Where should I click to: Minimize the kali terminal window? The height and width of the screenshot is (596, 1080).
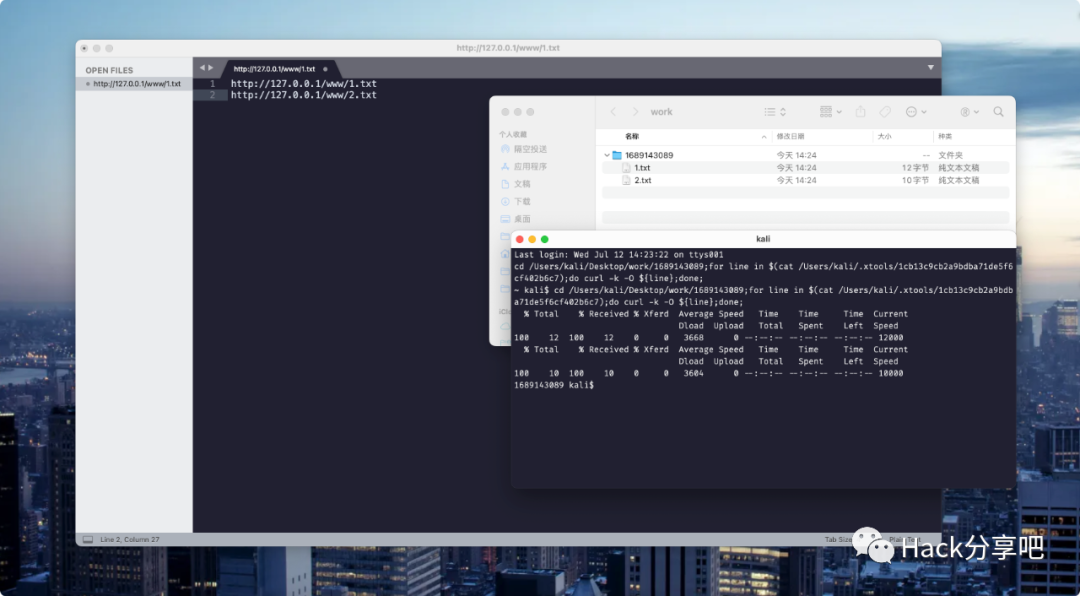[x=532, y=239]
